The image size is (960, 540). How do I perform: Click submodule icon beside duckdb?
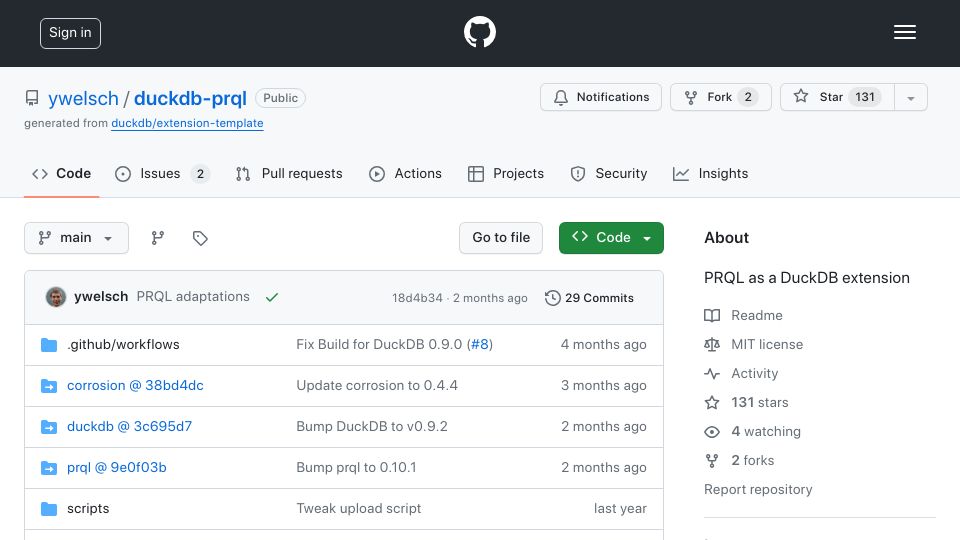click(49, 427)
